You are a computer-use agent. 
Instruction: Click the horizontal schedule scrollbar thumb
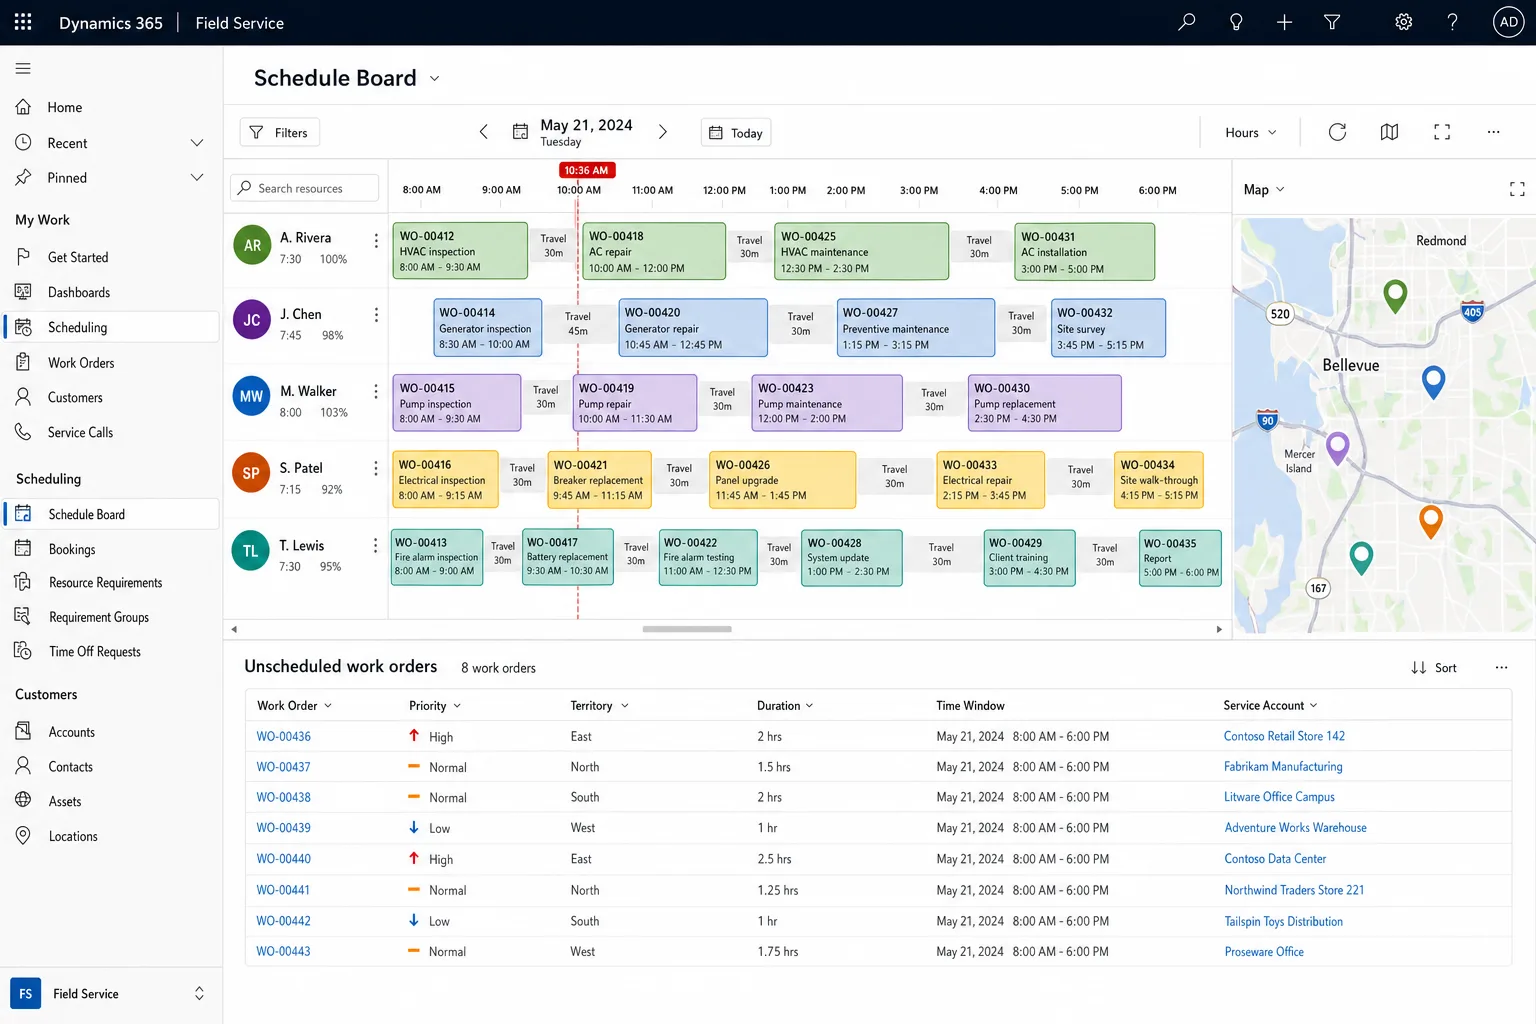(687, 629)
